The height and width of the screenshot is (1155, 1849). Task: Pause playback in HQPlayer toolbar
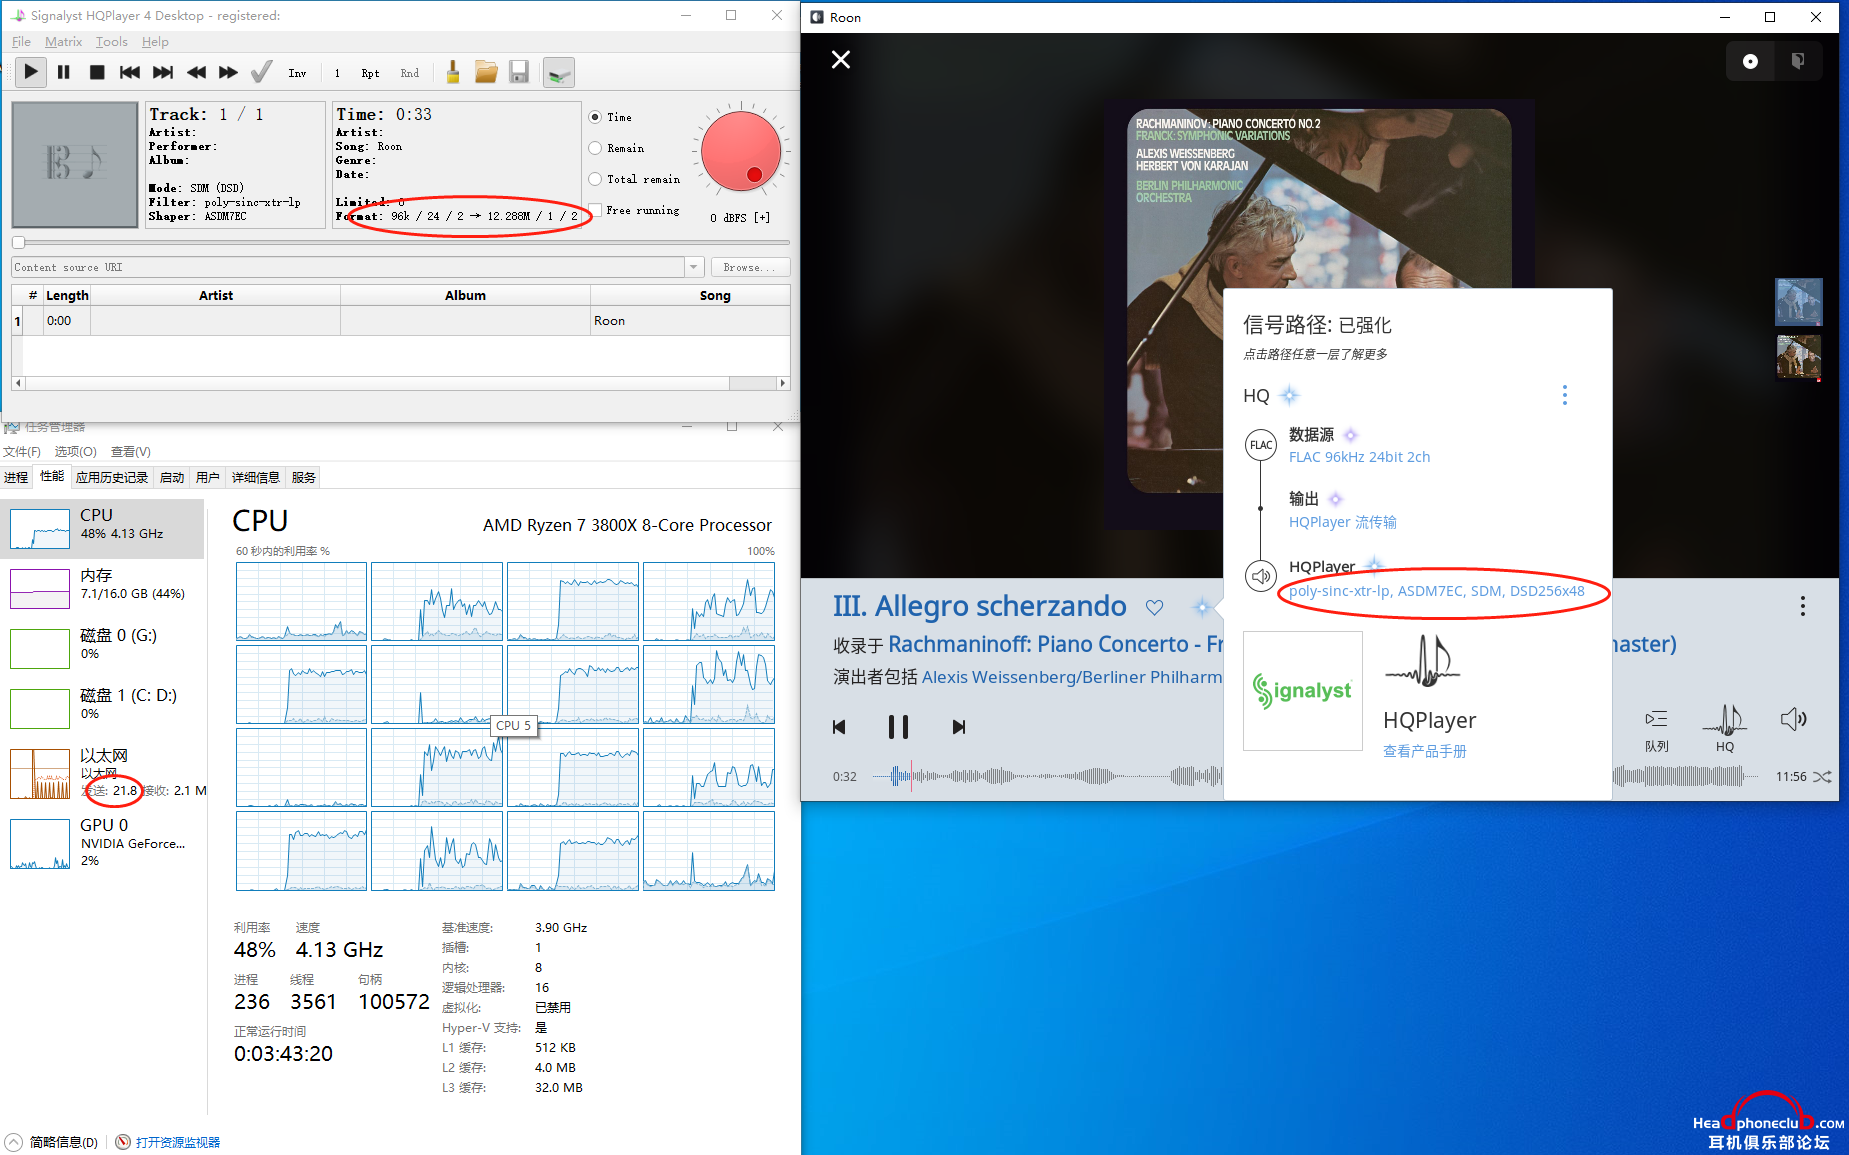[x=64, y=72]
